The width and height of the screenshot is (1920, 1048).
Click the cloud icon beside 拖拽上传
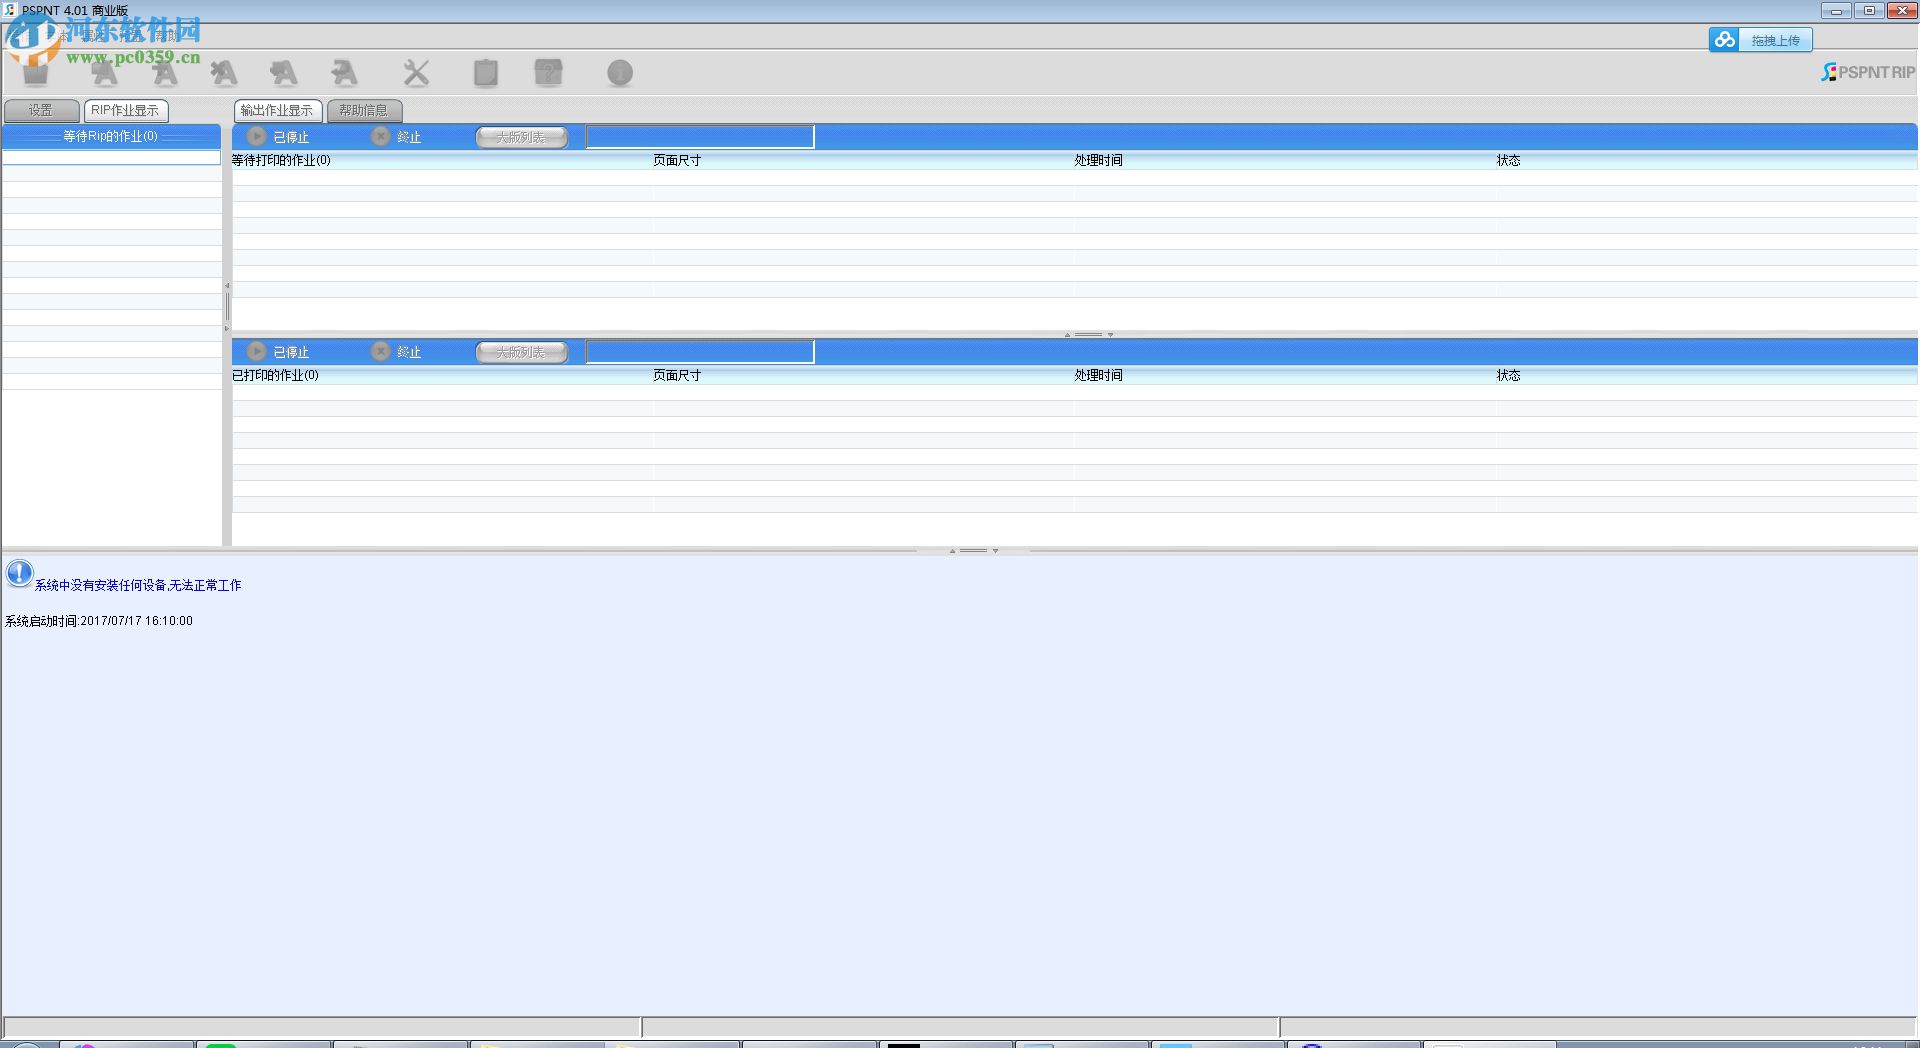coord(1724,40)
